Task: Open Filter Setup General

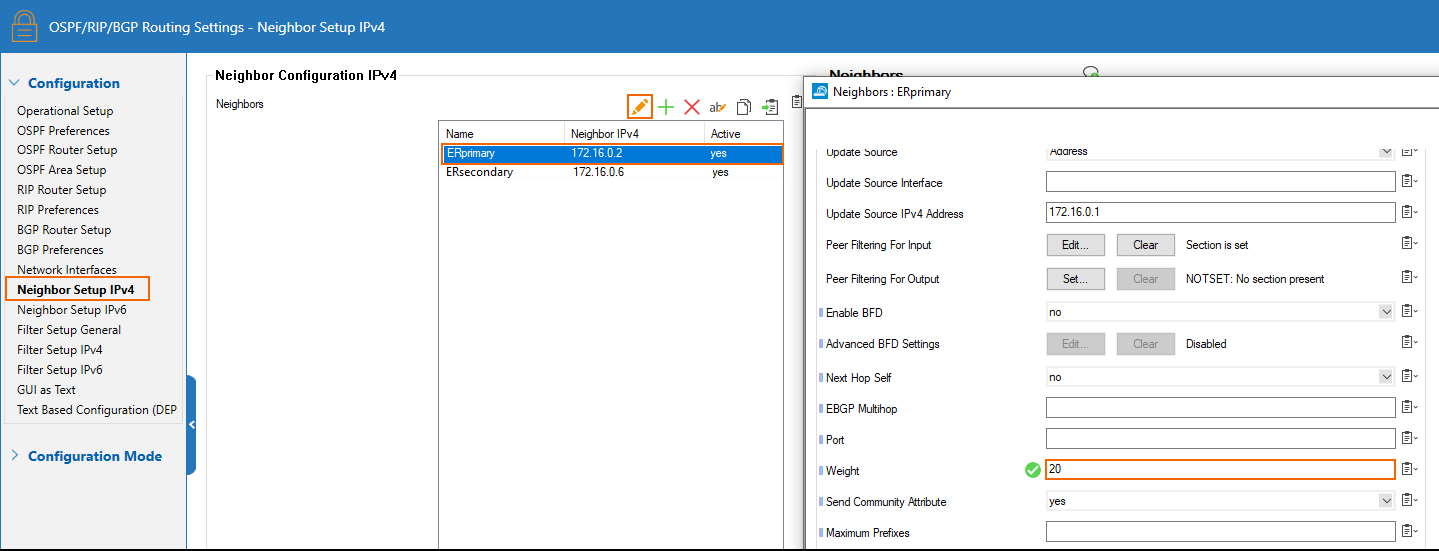Action: click(69, 330)
